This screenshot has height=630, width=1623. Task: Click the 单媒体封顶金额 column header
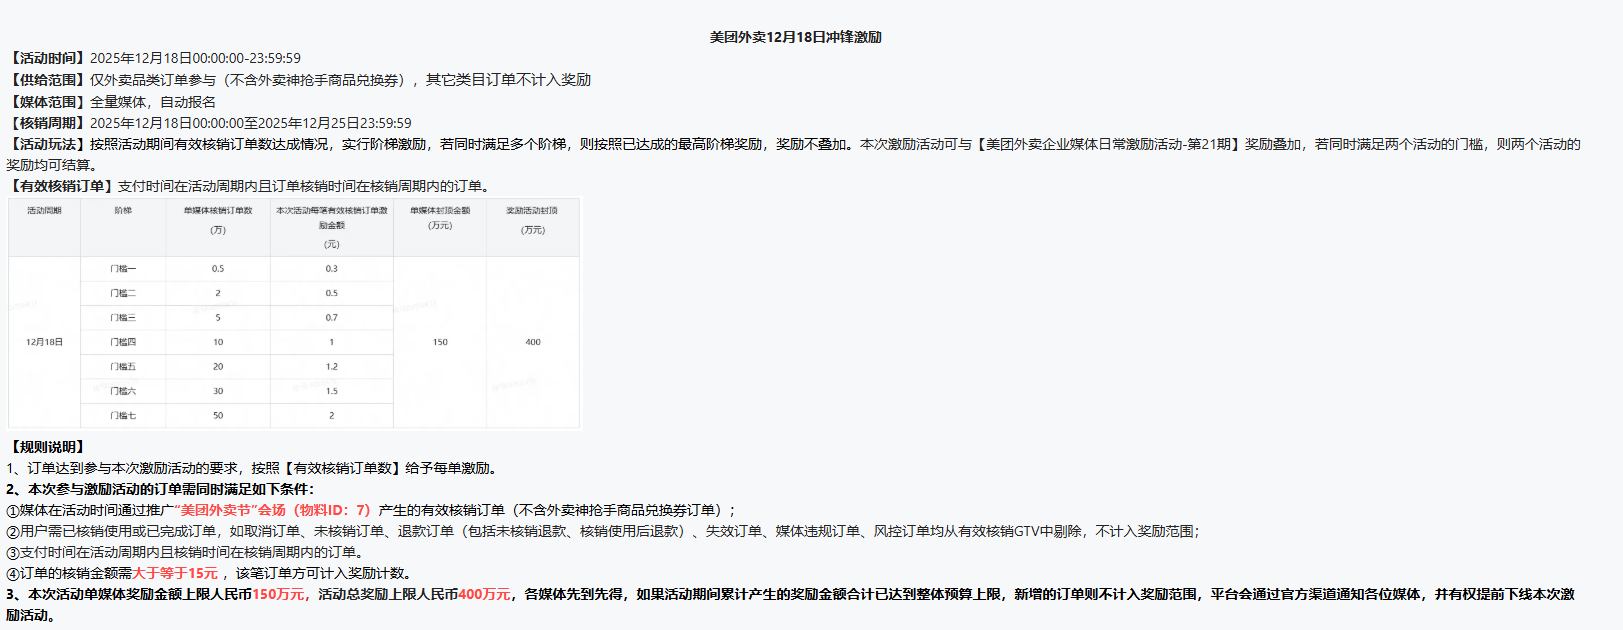tap(440, 211)
